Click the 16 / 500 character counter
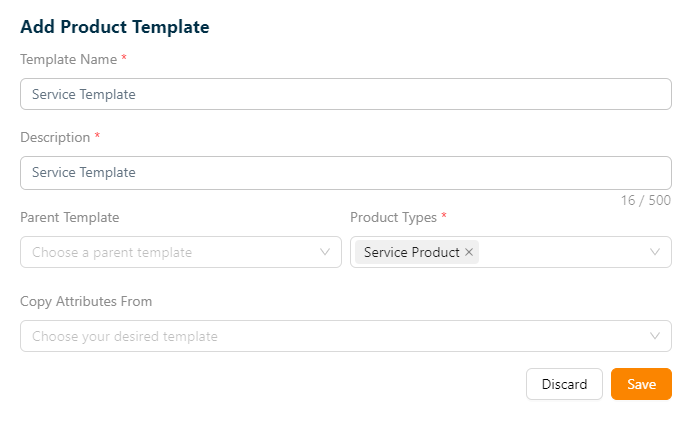The image size is (693, 428). click(x=645, y=200)
